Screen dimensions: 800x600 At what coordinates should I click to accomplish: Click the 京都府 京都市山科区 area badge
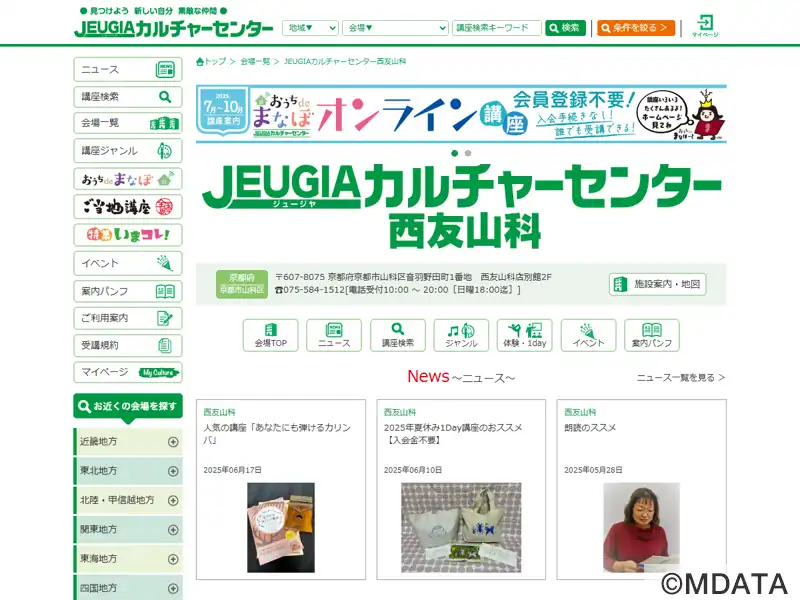coord(242,284)
